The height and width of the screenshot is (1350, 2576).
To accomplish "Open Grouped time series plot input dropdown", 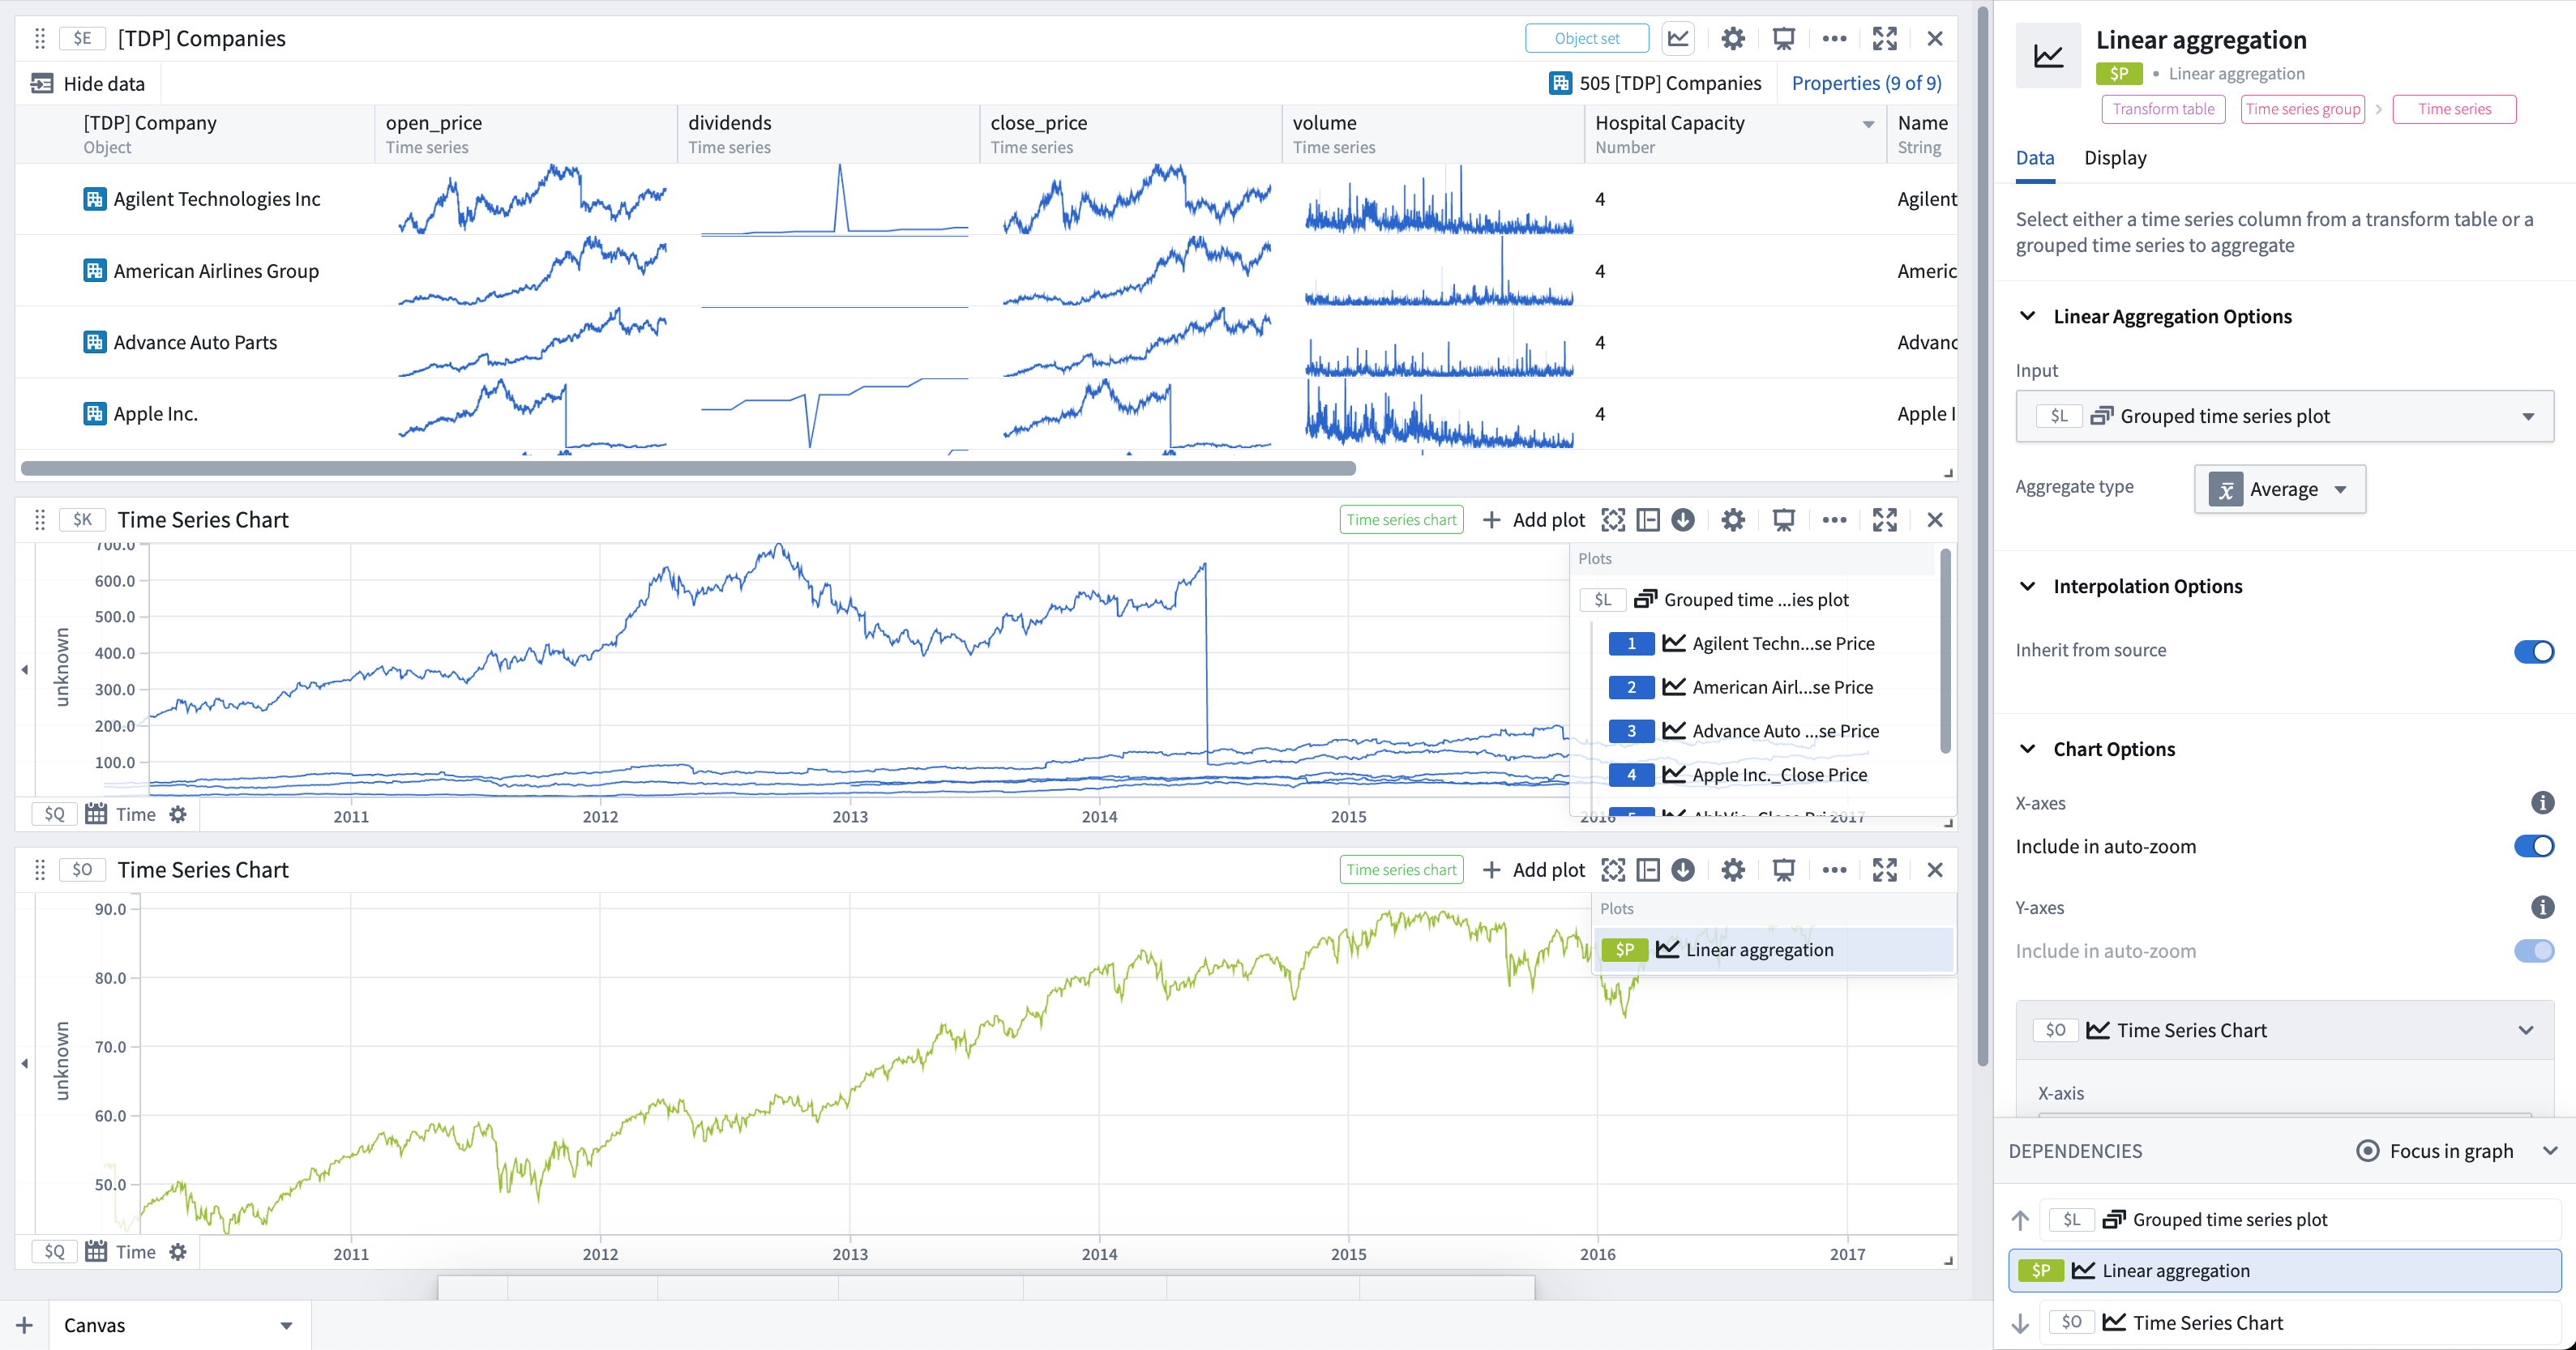I will pos(2285,416).
